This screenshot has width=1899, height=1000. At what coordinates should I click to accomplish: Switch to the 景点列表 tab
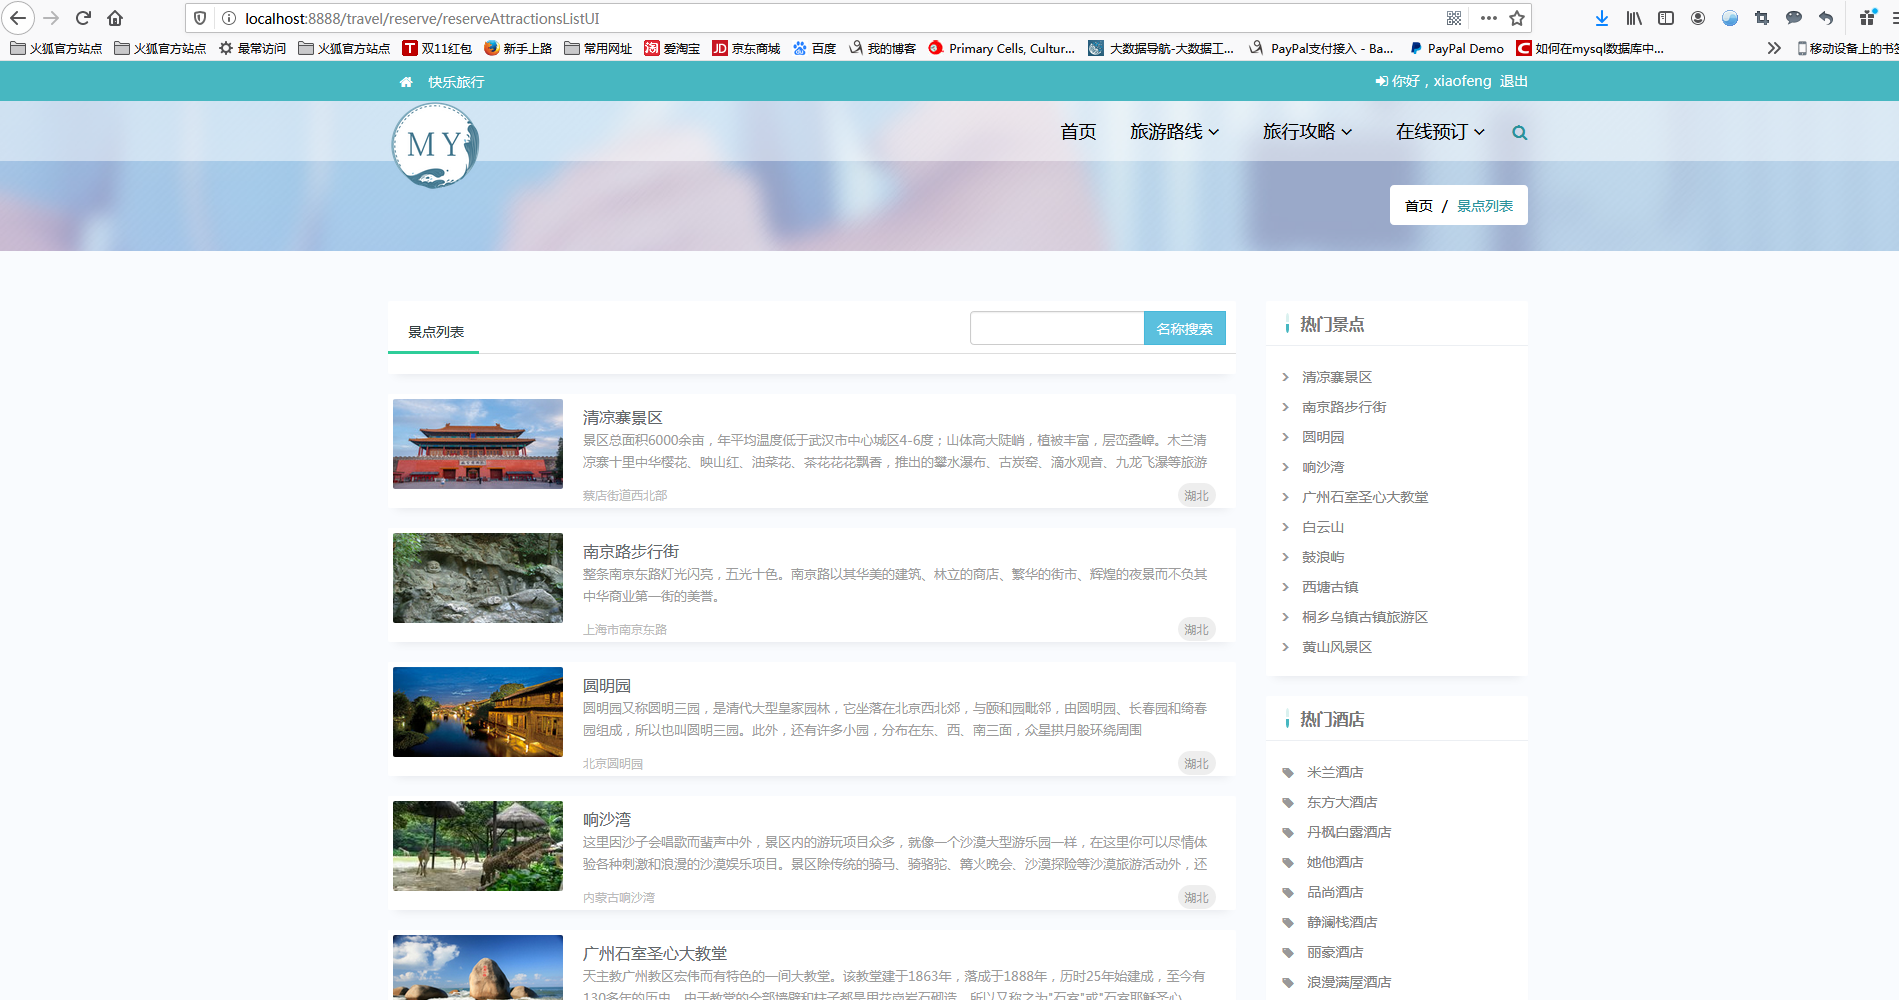click(435, 332)
